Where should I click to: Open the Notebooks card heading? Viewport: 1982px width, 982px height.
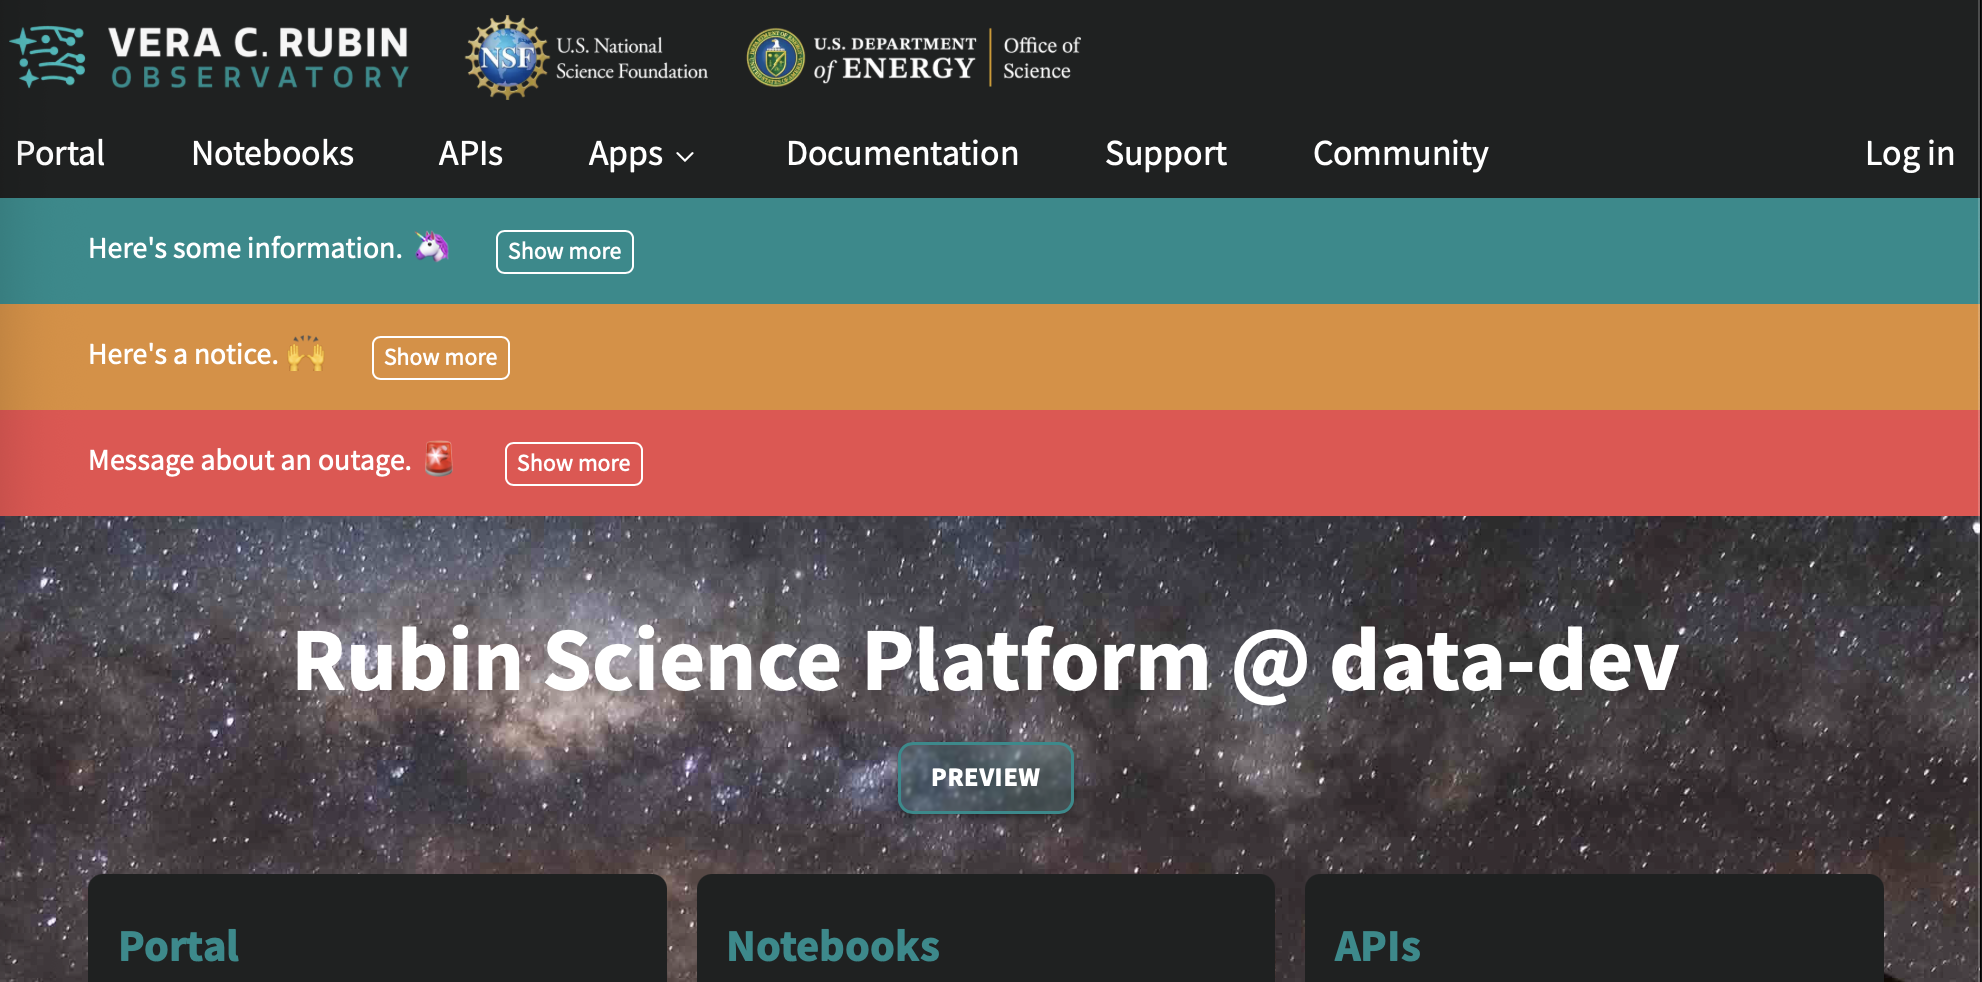[x=833, y=946]
